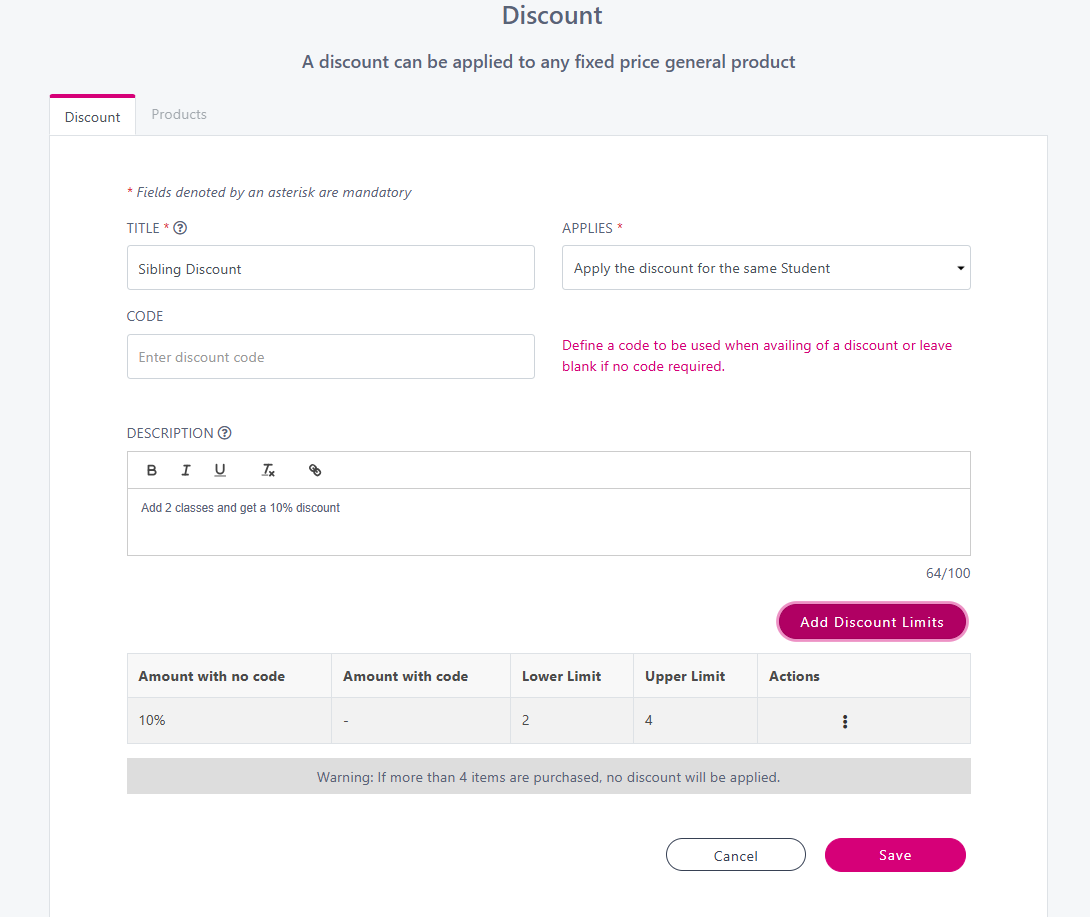The image size is (1090, 917).
Task: Click the Upper Limit column header
Action: (x=685, y=676)
